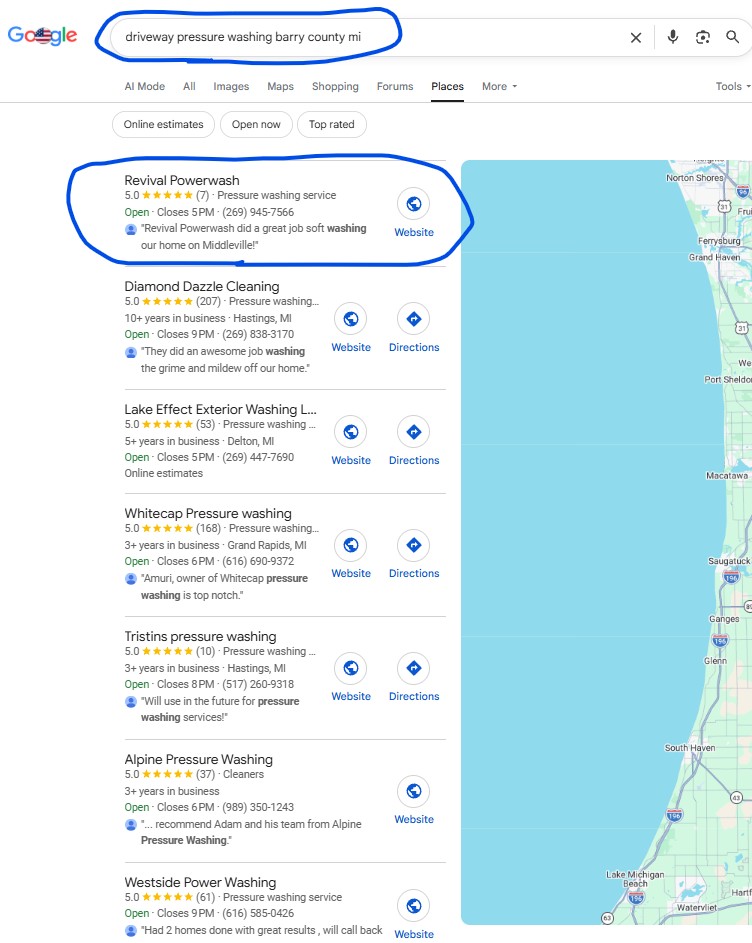
Task: Click Port Sheldon label on the map
Action: tap(727, 379)
